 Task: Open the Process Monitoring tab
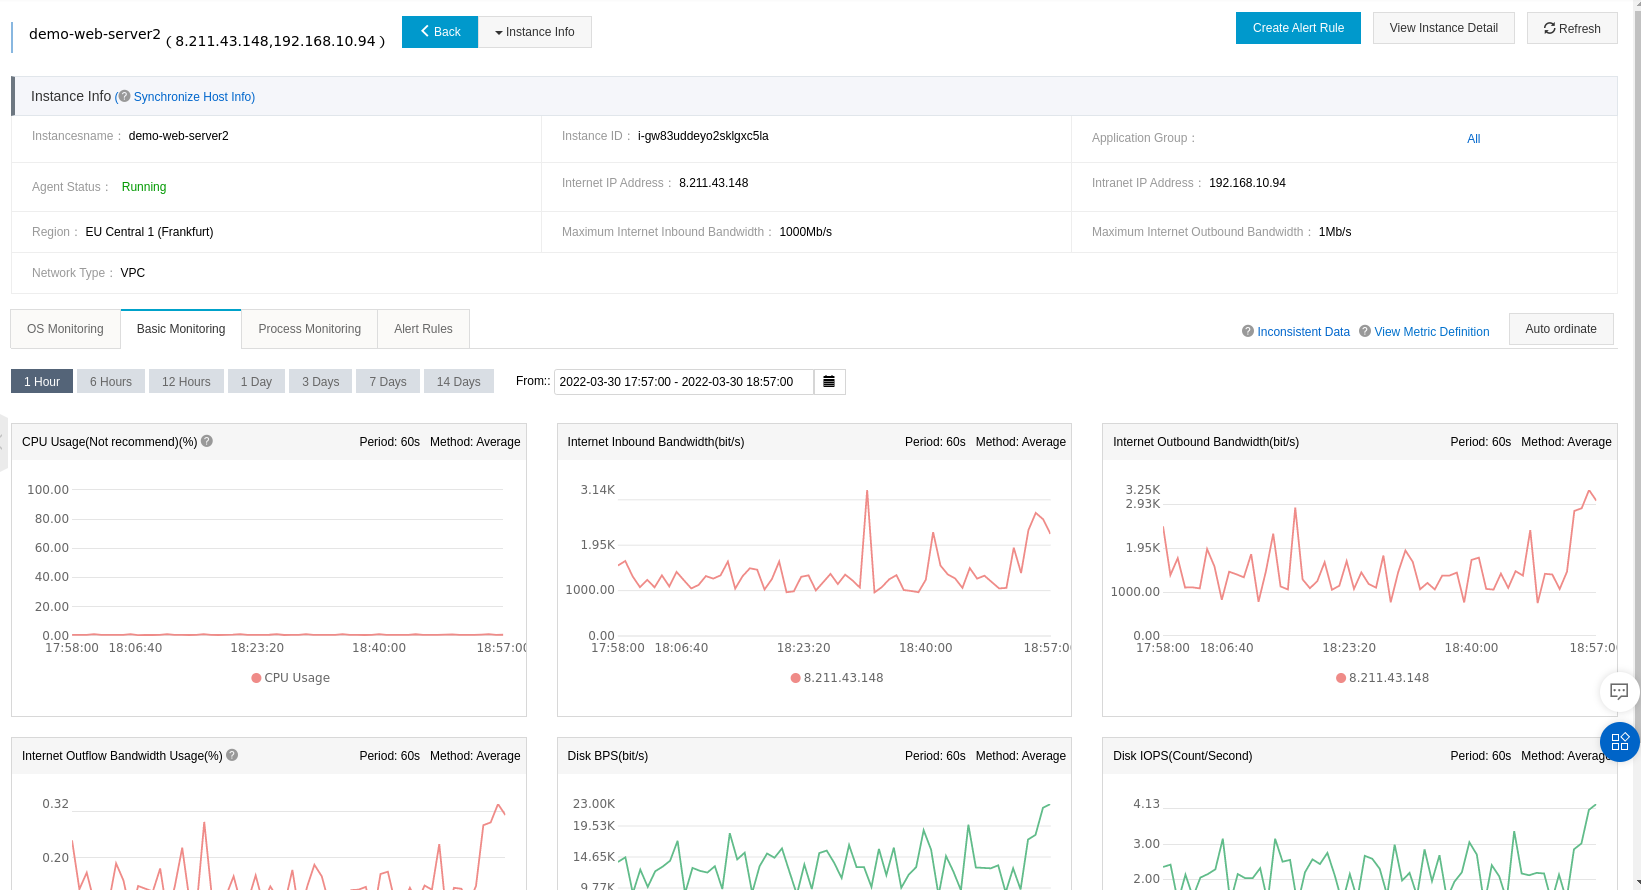pos(309,329)
